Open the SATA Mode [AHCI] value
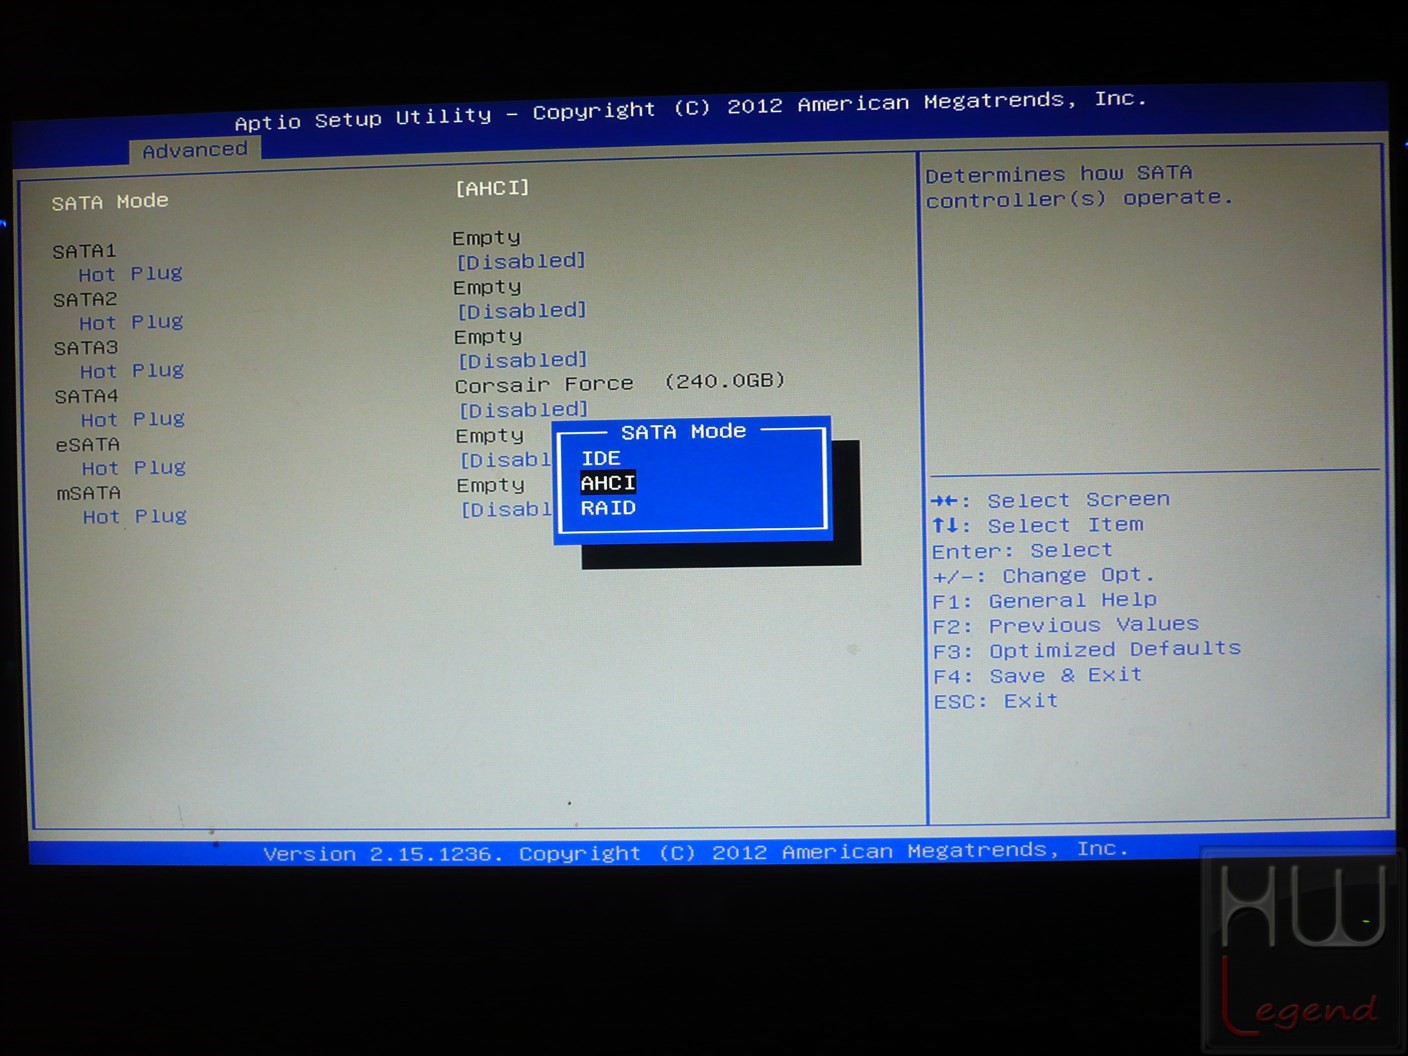Screen dimensions: 1408x1056 coord(492,188)
